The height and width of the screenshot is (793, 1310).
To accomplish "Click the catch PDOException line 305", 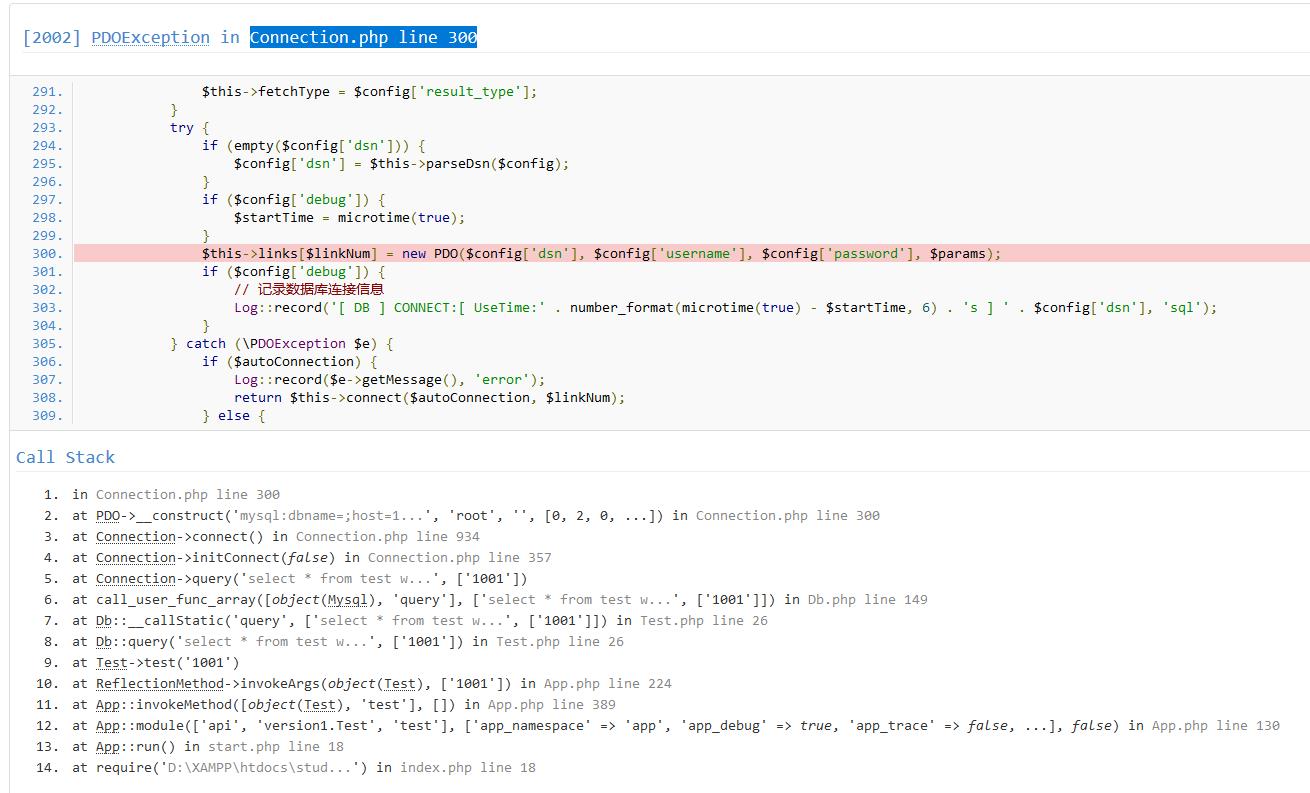I will tap(282, 343).
